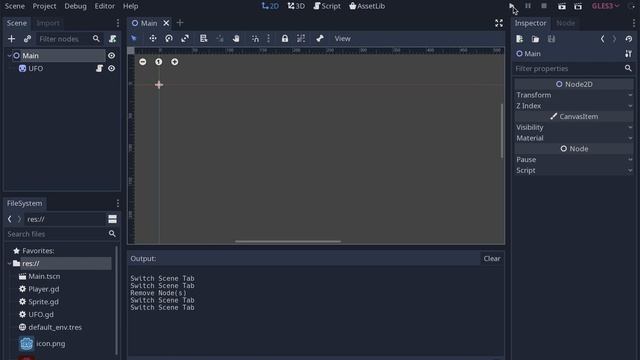Open snapping options three-dot menu

268,39
